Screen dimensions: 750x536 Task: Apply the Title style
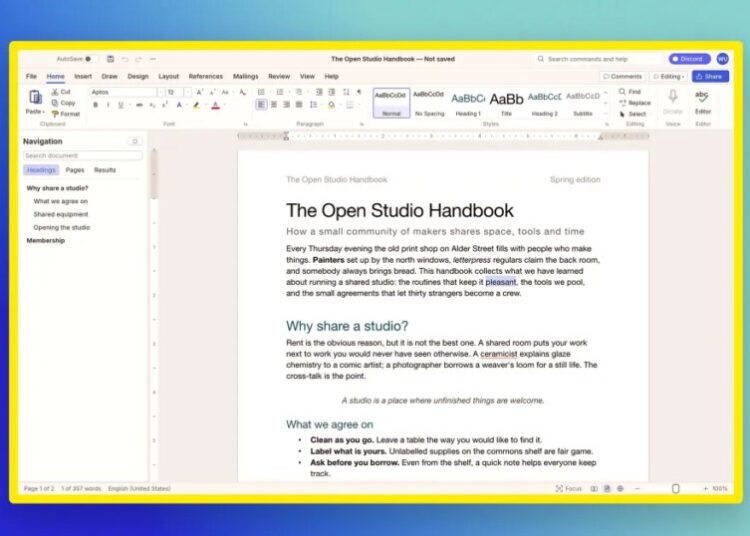tap(507, 103)
